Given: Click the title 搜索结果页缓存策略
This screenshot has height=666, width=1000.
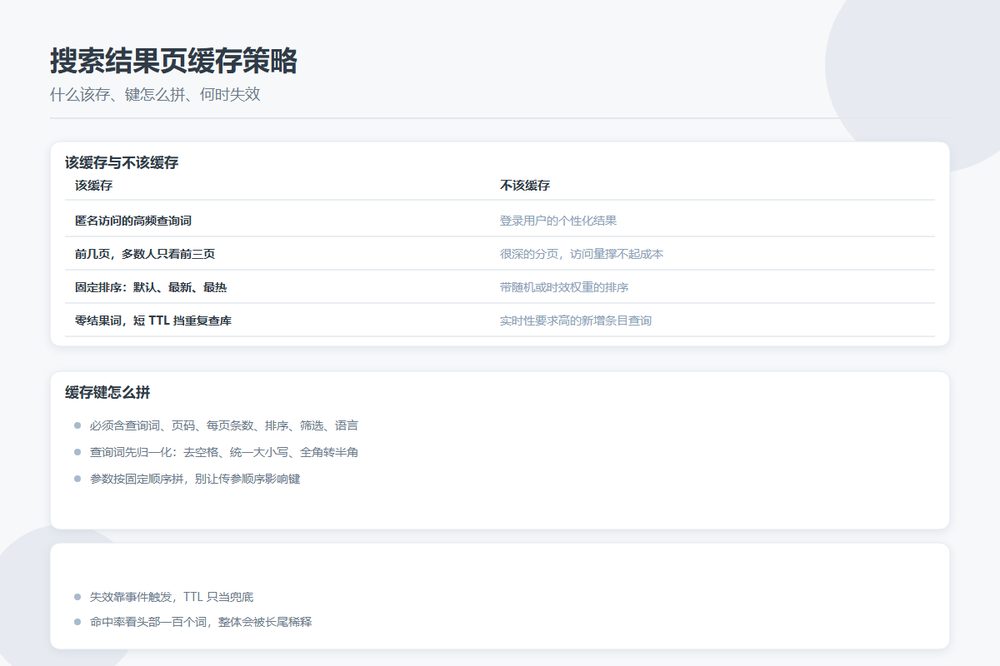Looking at the screenshot, I should pyautogui.click(x=173, y=61).
